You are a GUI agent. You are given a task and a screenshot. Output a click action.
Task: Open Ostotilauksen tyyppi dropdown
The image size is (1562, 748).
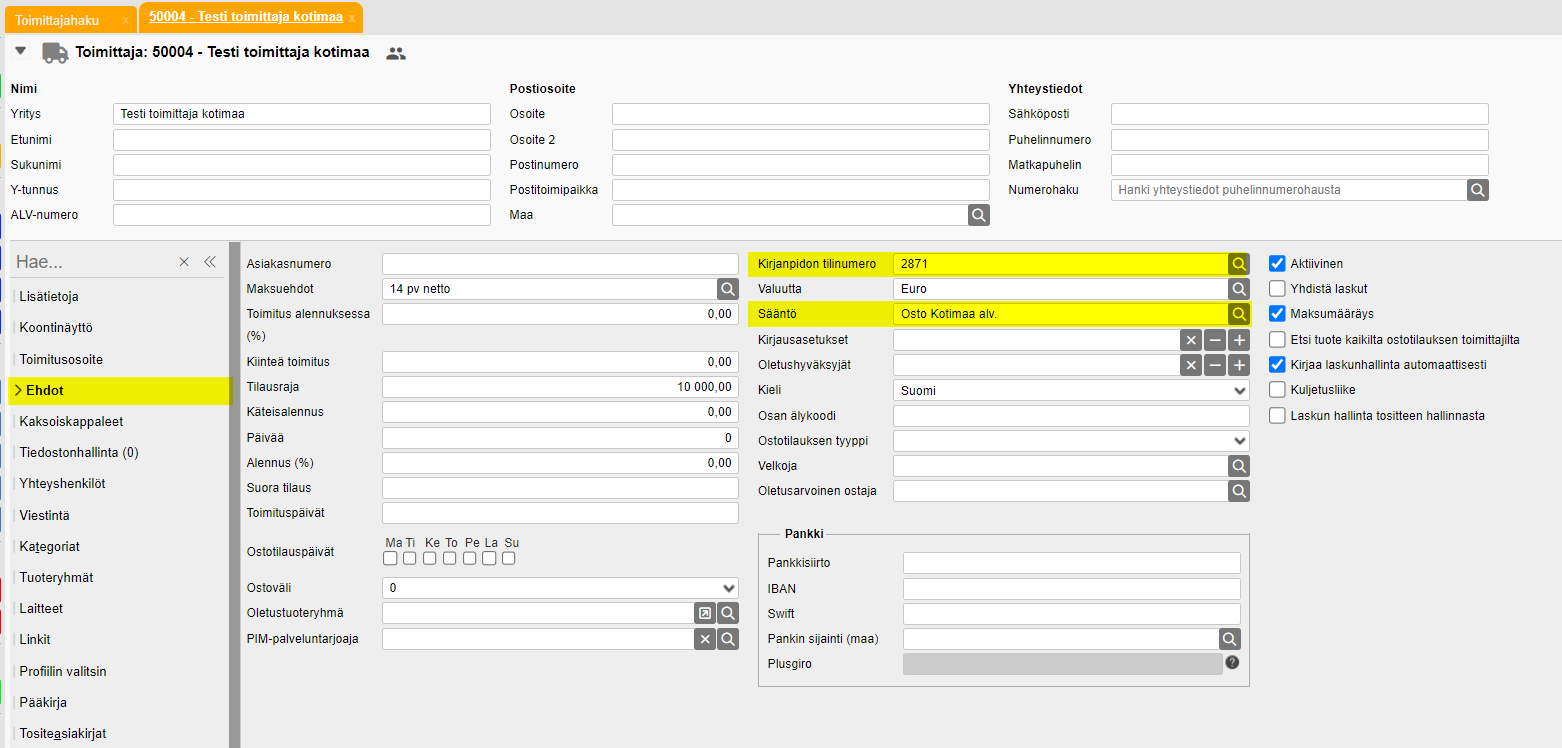click(x=1071, y=441)
